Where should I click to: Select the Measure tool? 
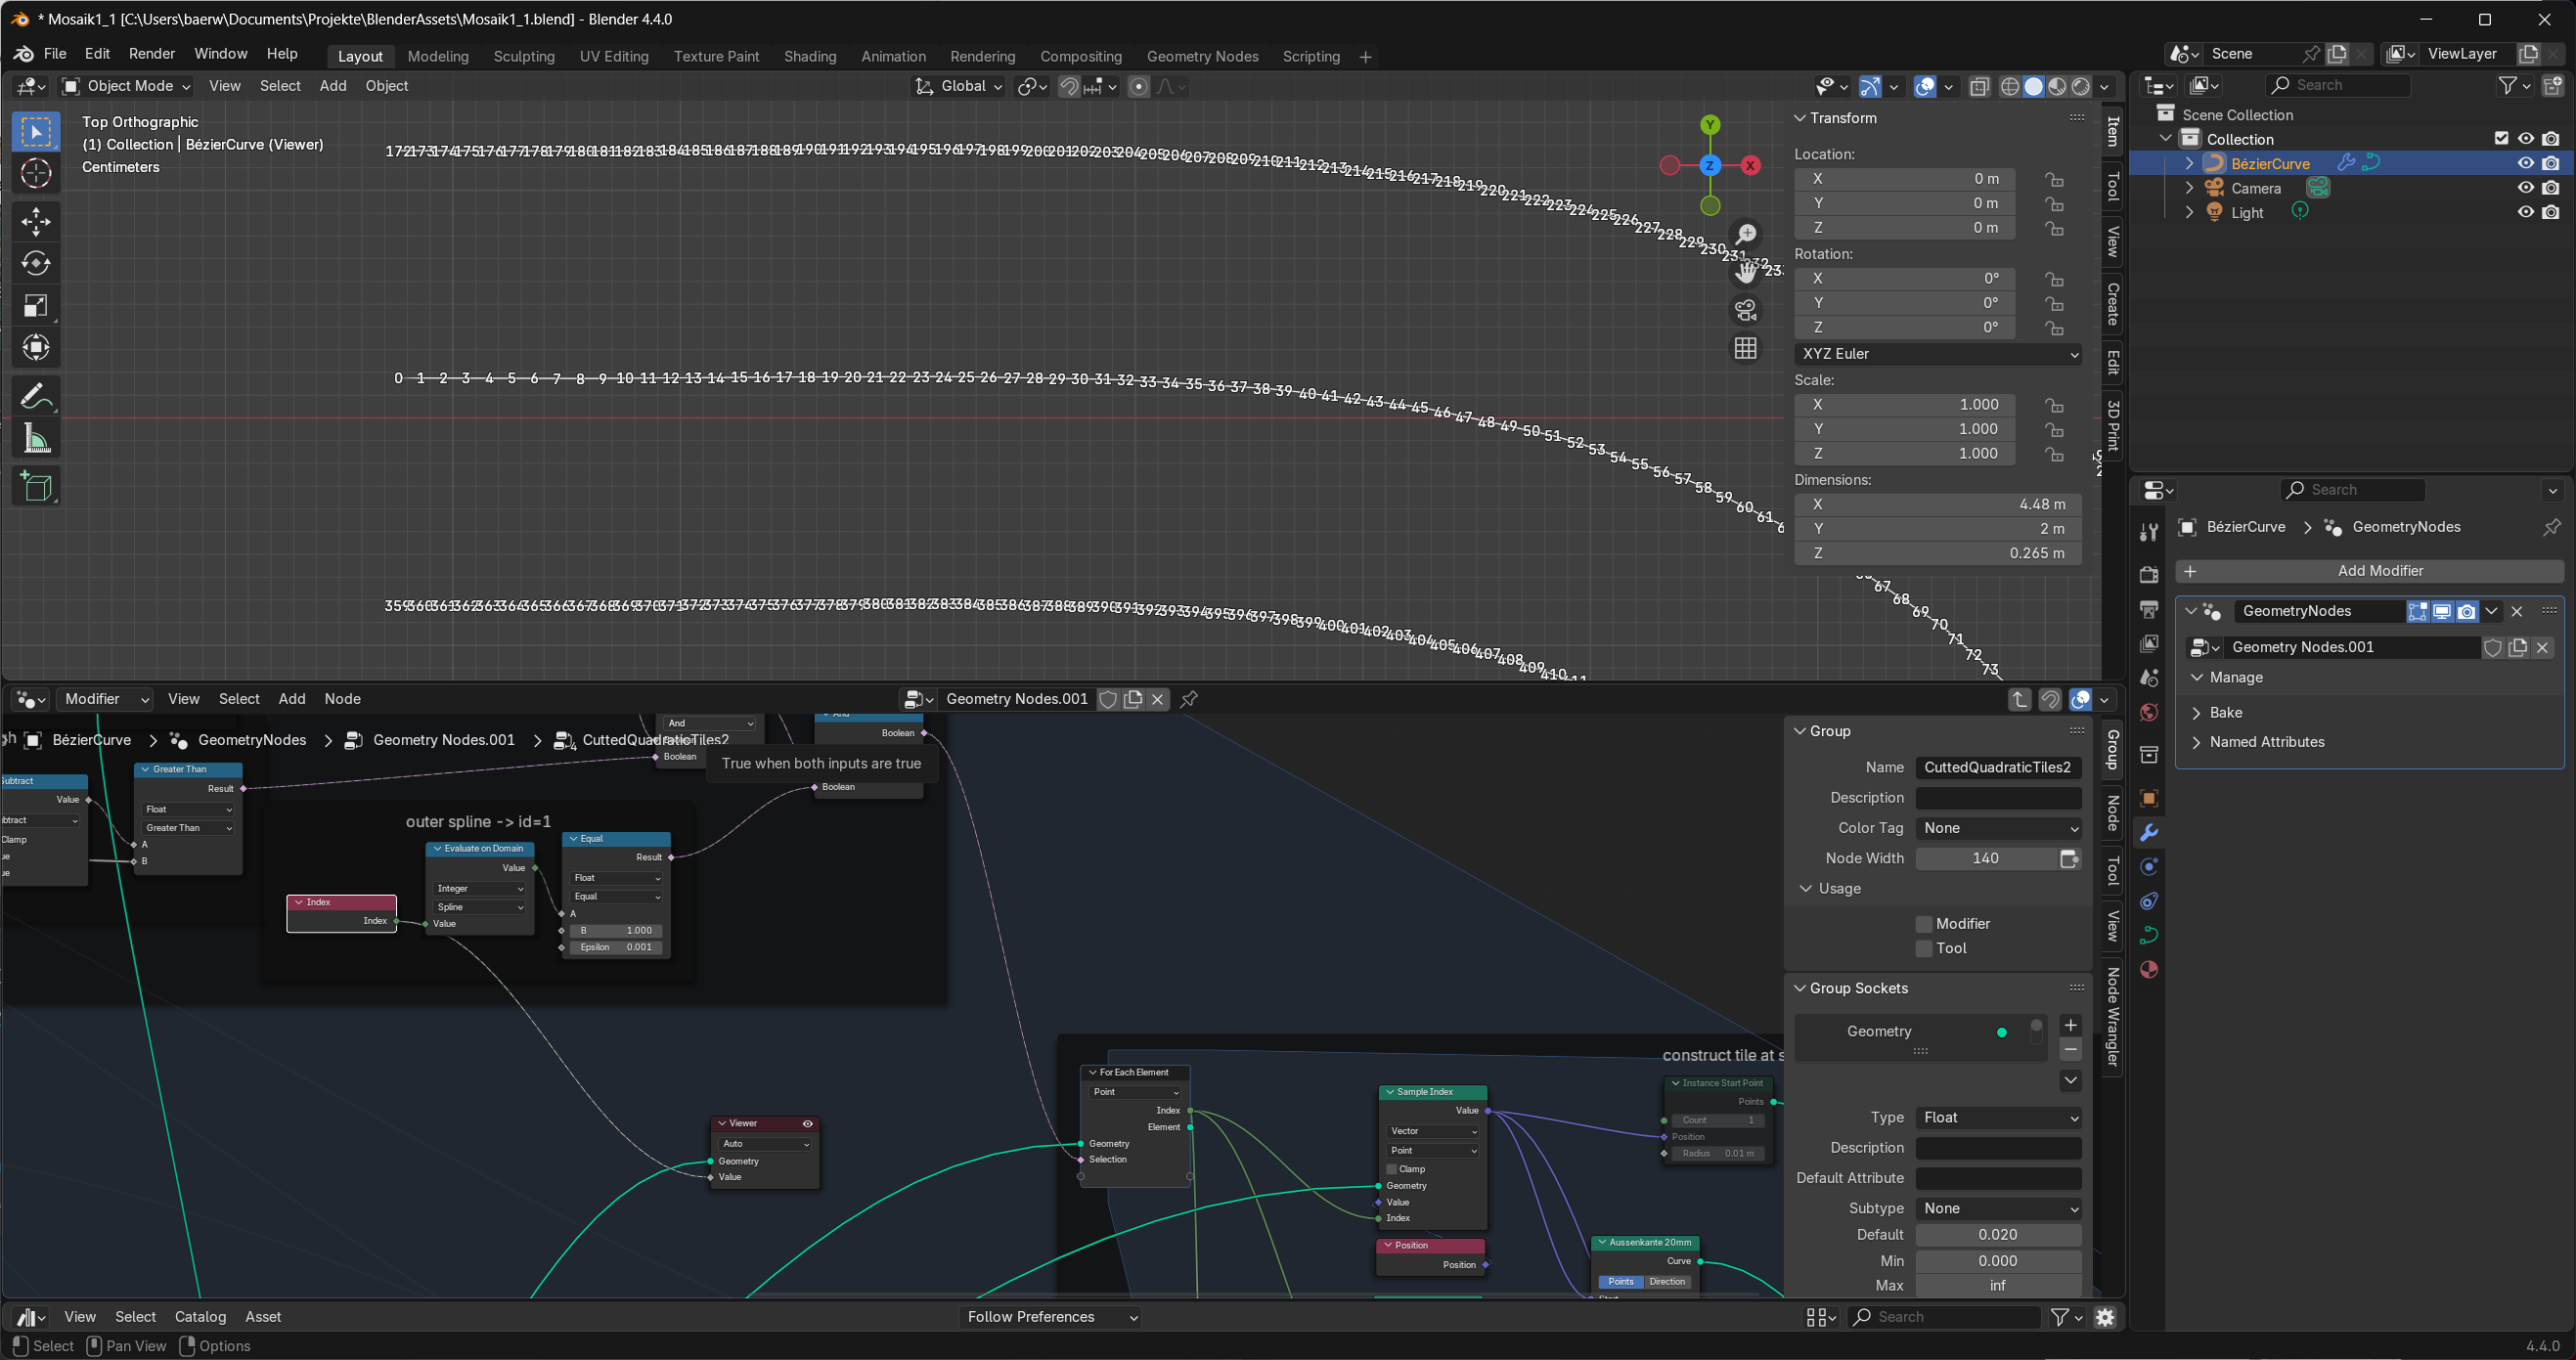coord(36,439)
